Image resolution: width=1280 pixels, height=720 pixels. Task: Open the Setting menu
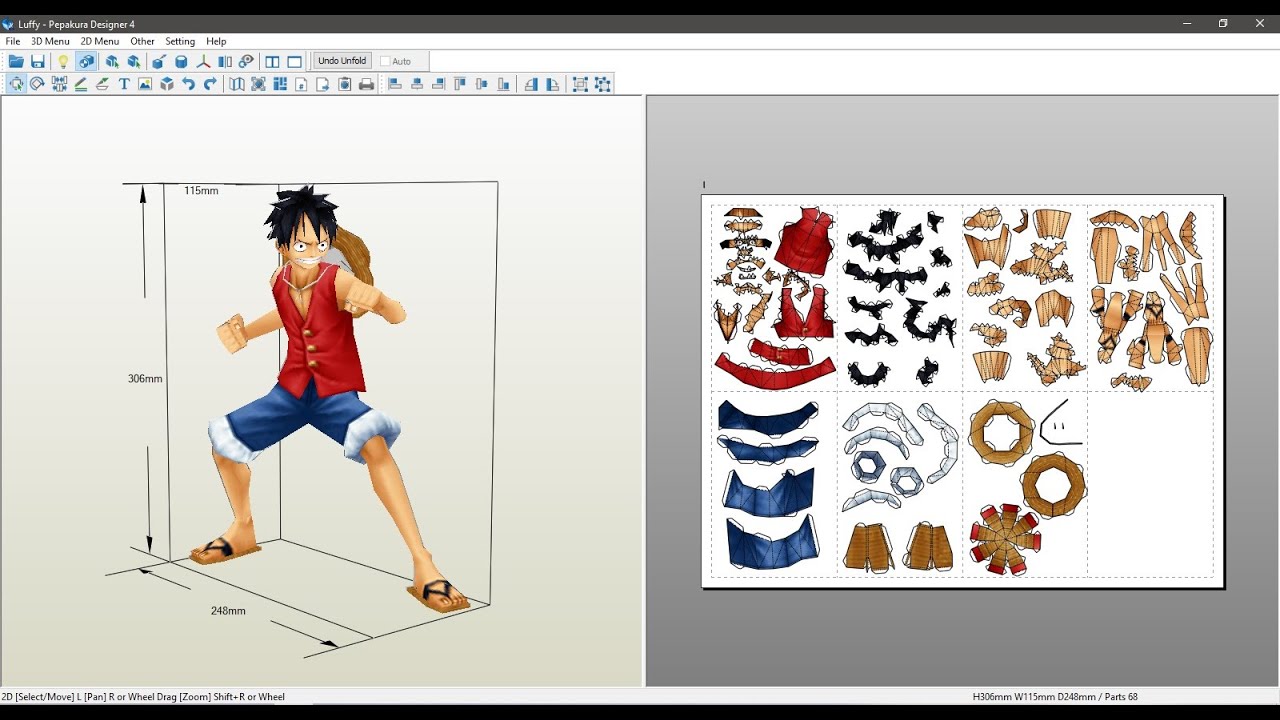click(x=180, y=41)
